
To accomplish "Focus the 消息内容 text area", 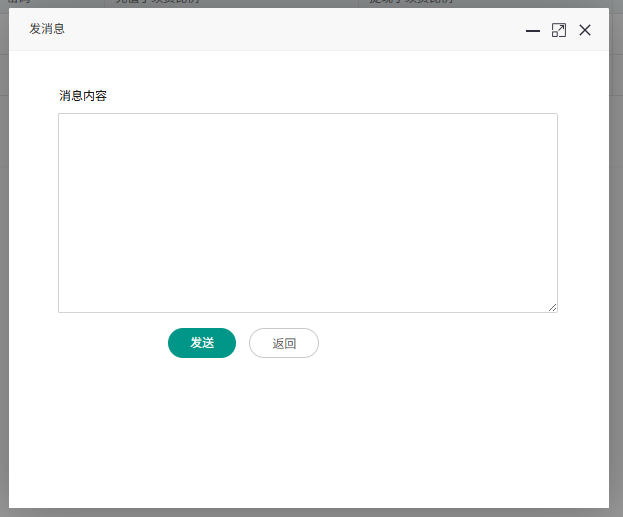I will [x=307, y=212].
